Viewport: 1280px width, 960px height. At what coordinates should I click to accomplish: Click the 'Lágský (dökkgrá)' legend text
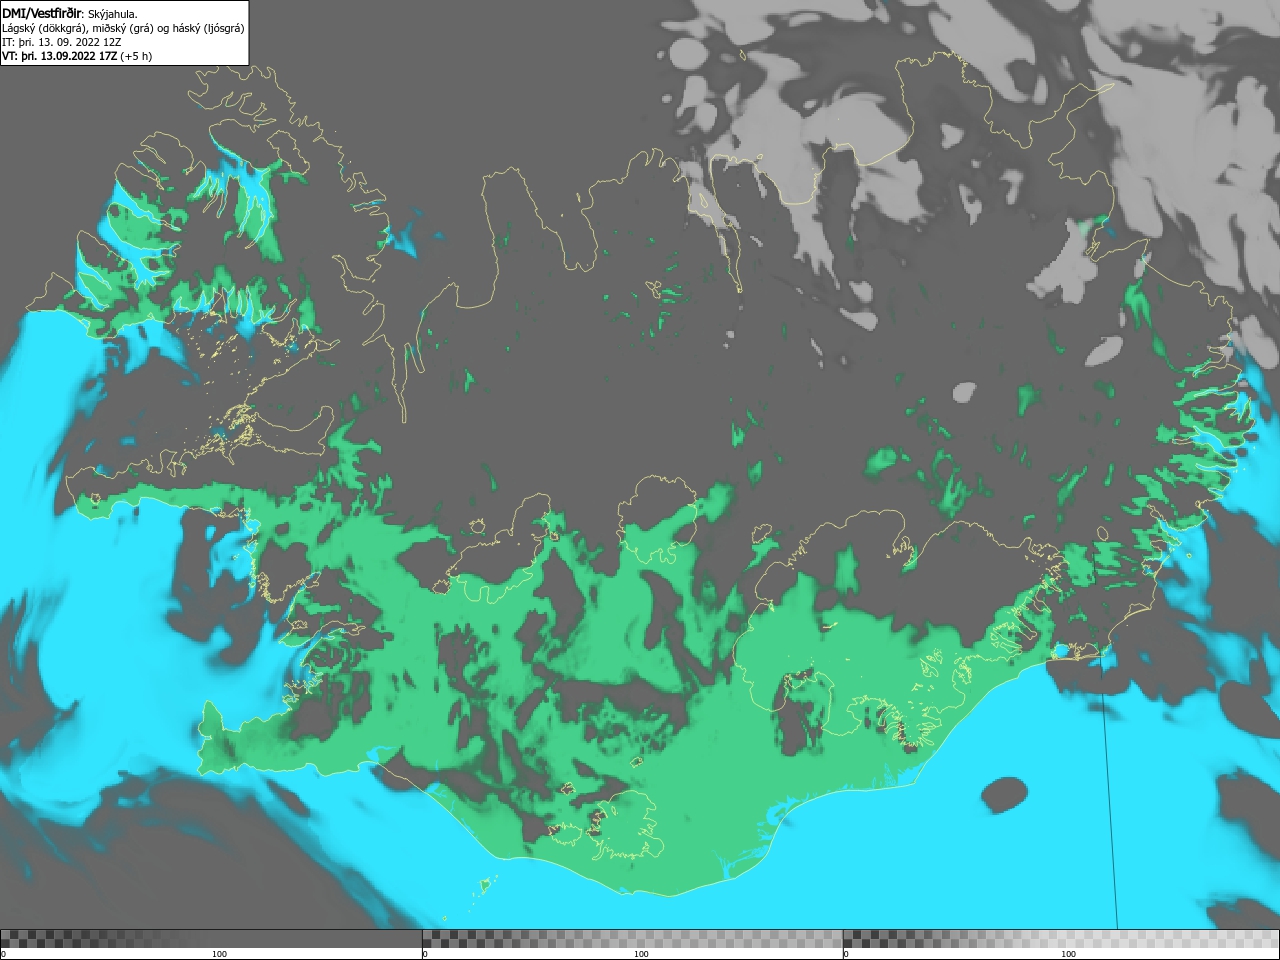(46, 28)
